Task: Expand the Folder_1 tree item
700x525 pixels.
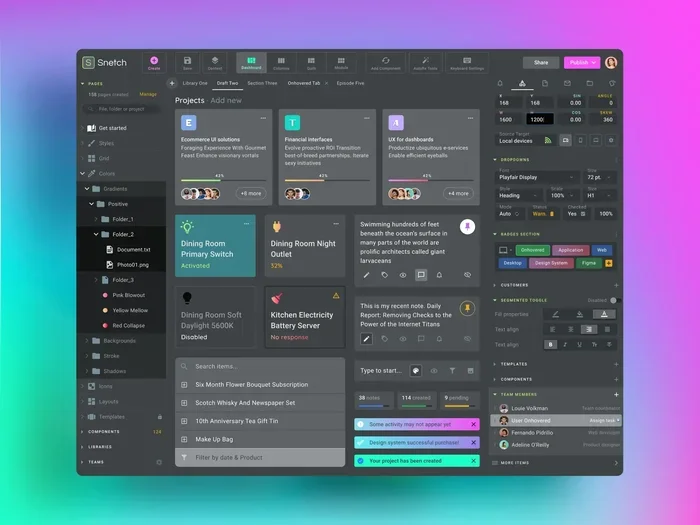Action: [96, 219]
